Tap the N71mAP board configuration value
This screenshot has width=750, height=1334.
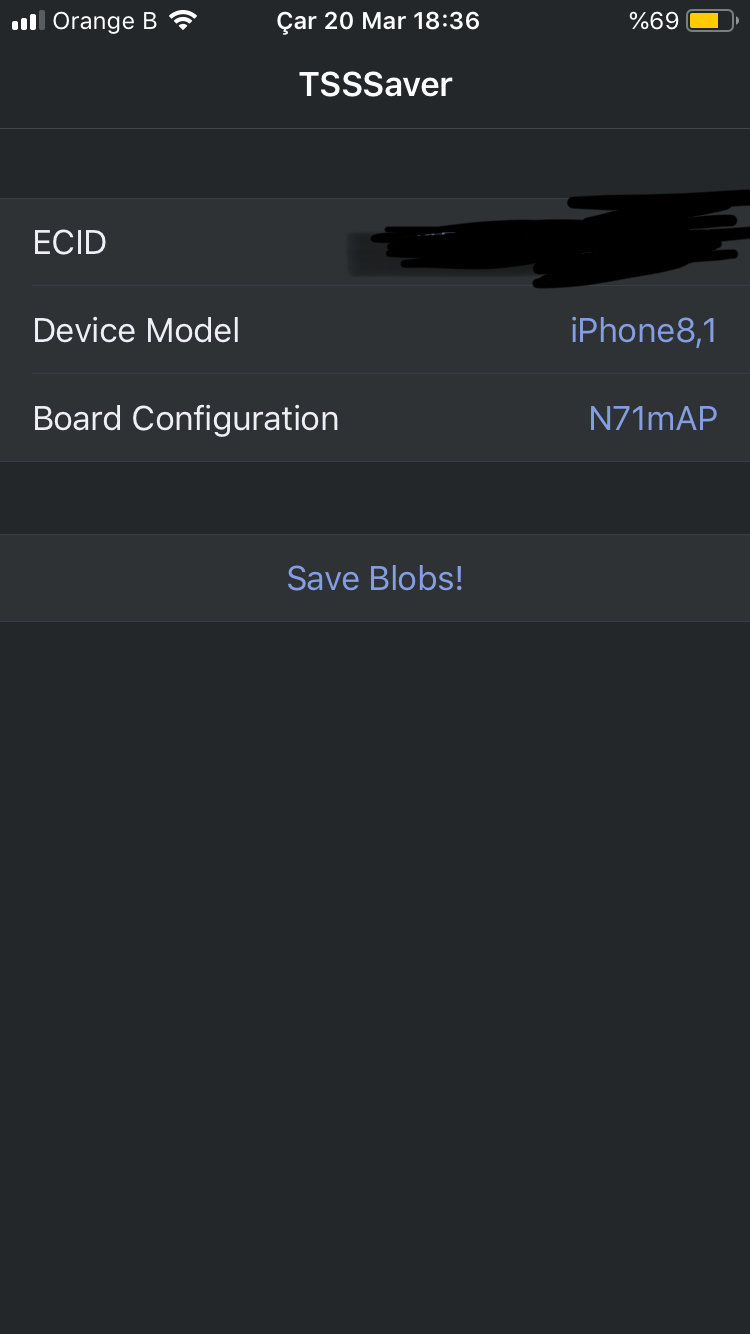(653, 418)
